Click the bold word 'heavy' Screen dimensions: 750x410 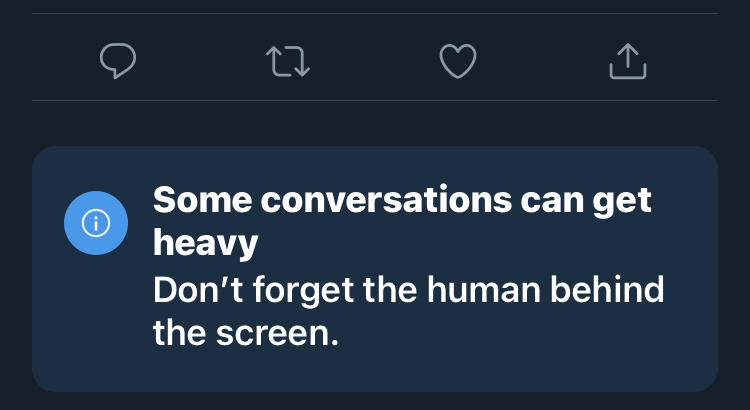(206, 244)
